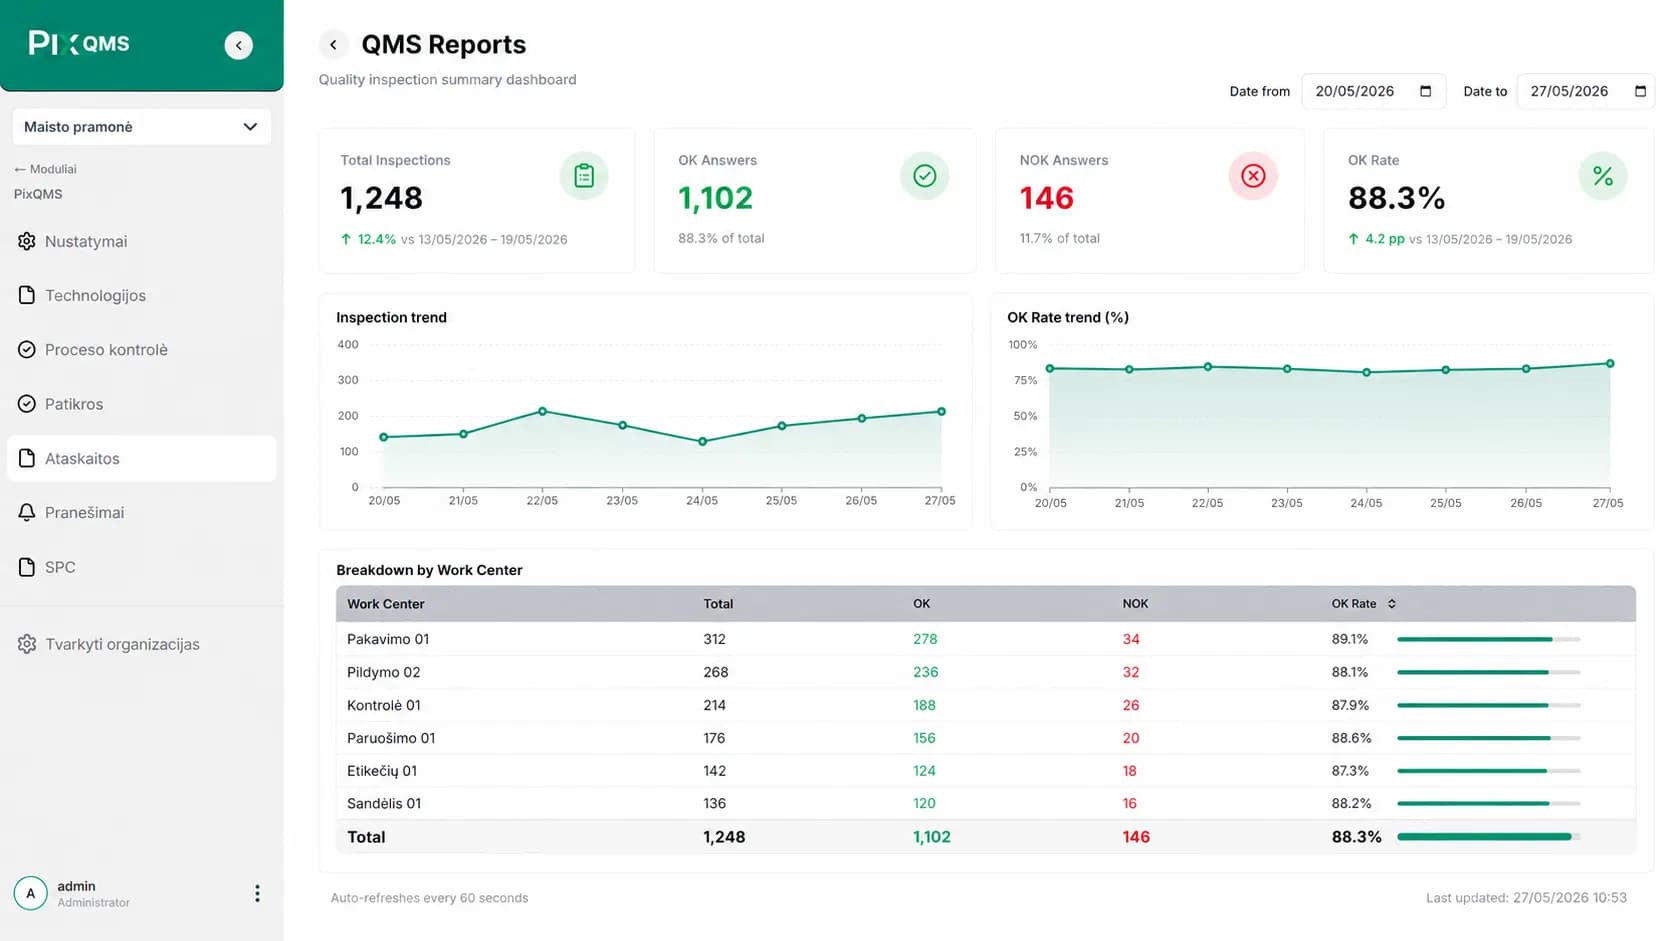1672x941 pixels.
Task: Click the 27/05 point on OK Rate trend
Action: (1610, 363)
